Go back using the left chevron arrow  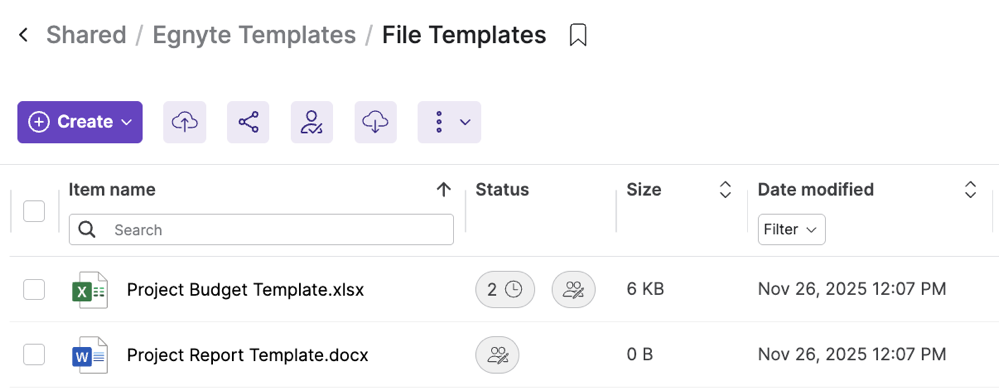24,35
